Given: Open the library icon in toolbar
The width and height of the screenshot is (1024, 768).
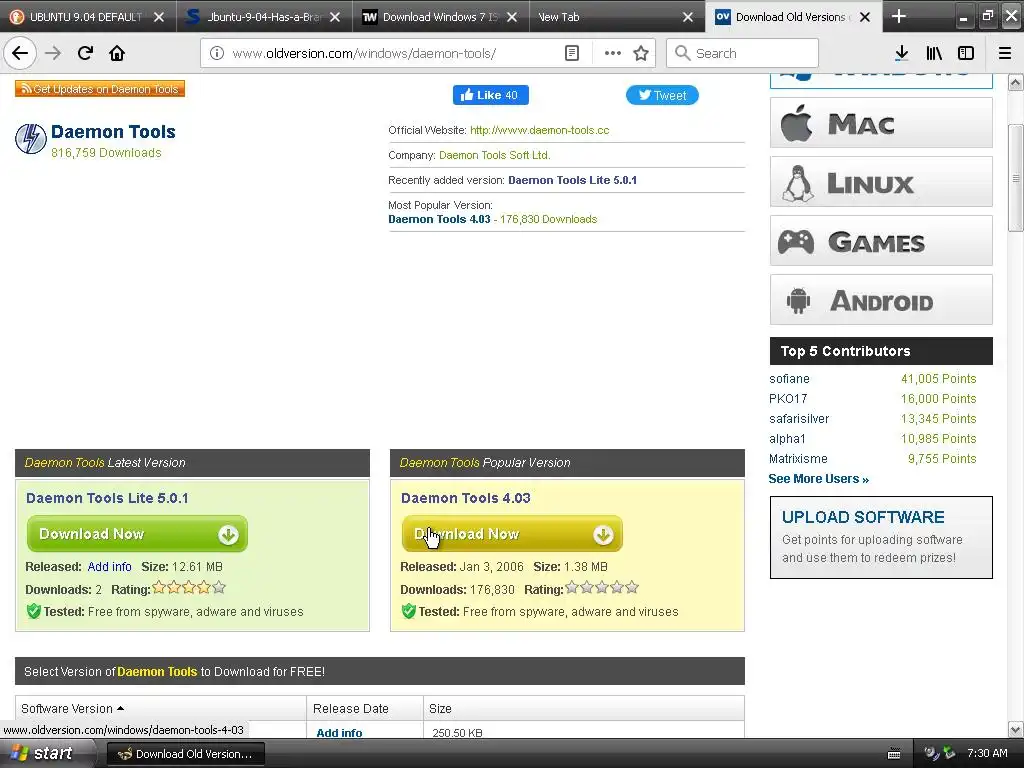Looking at the screenshot, I should [x=934, y=53].
